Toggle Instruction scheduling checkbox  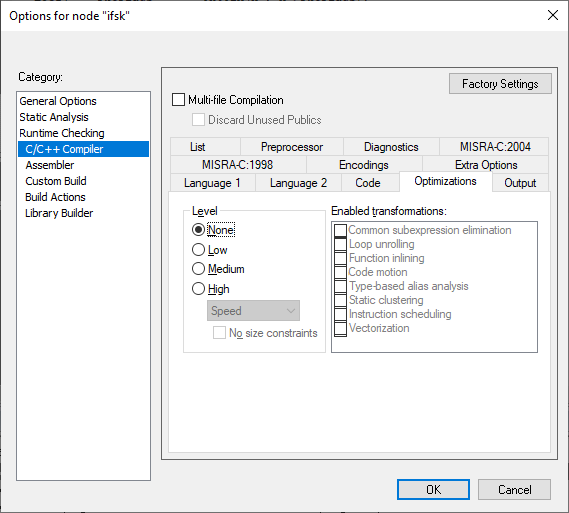[x=340, y=314]
